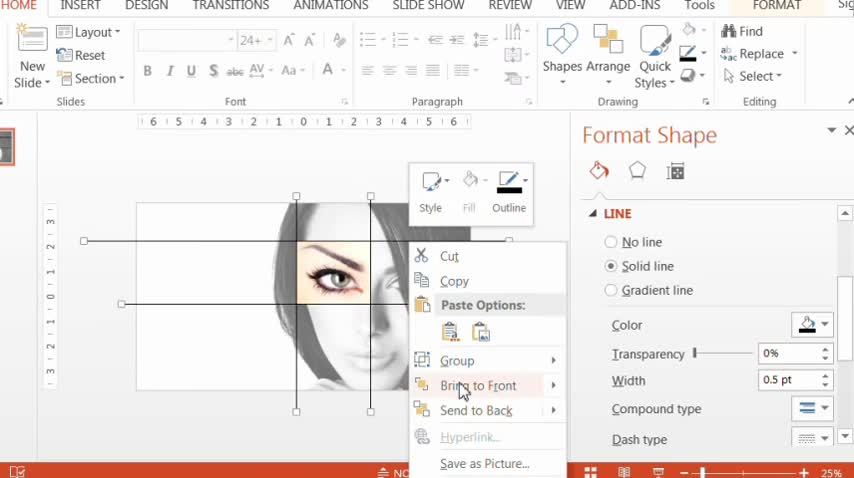Open the font size dropdown

270,40
